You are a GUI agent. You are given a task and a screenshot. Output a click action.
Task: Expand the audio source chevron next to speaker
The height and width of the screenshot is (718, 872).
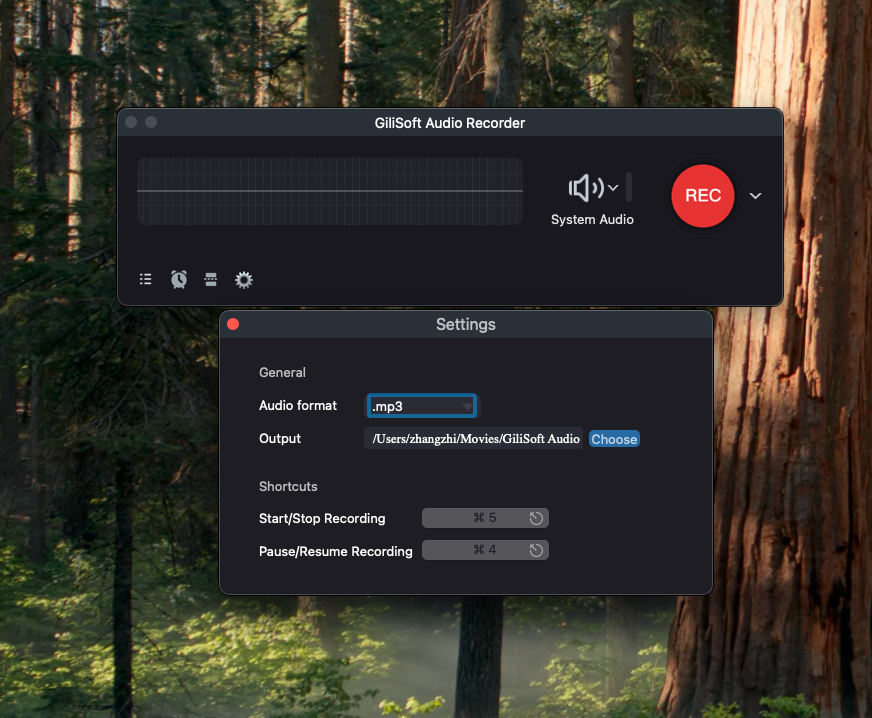point(613,188)
